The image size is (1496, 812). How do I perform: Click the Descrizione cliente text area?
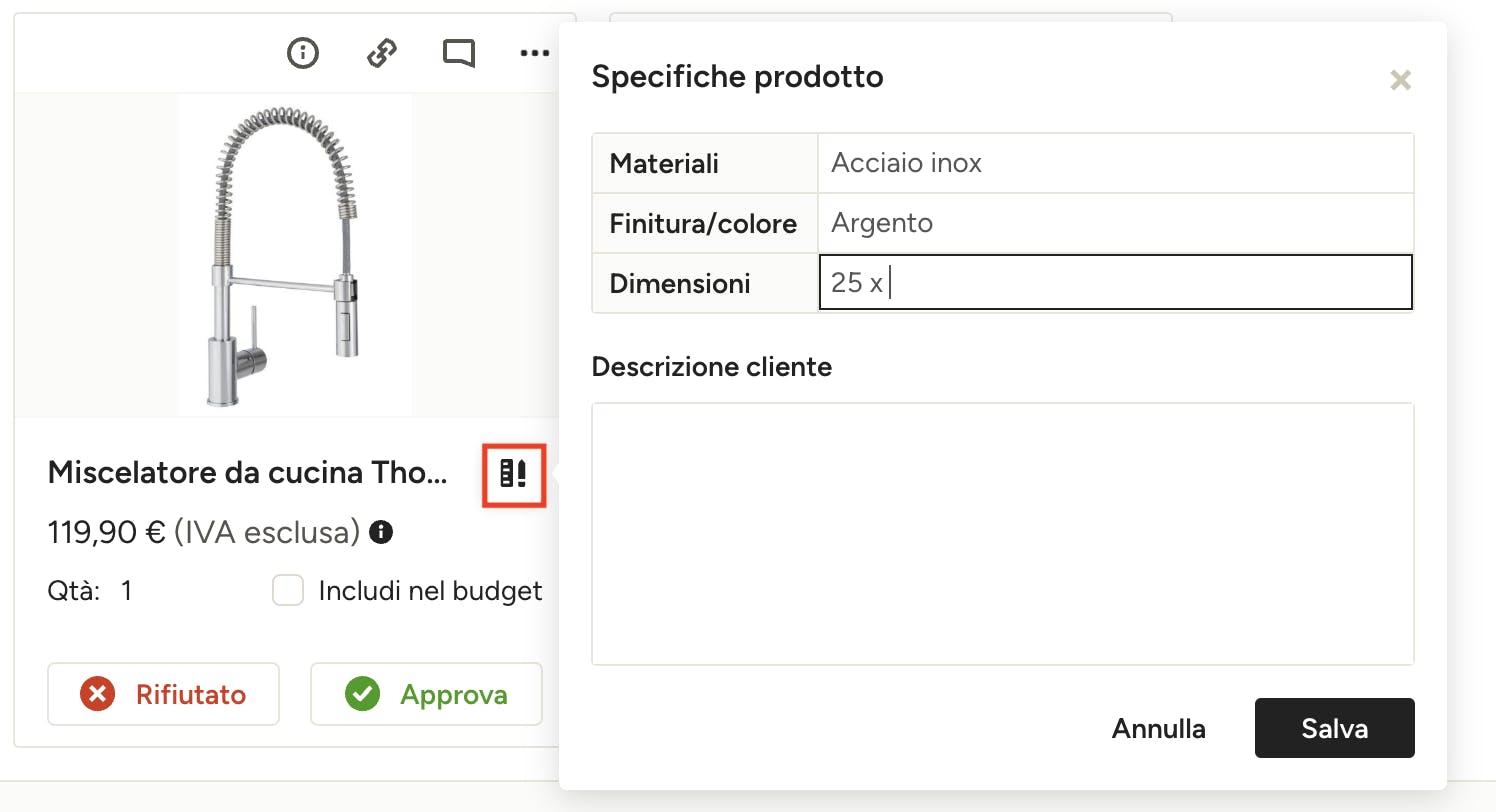(x=1002, y=533)
